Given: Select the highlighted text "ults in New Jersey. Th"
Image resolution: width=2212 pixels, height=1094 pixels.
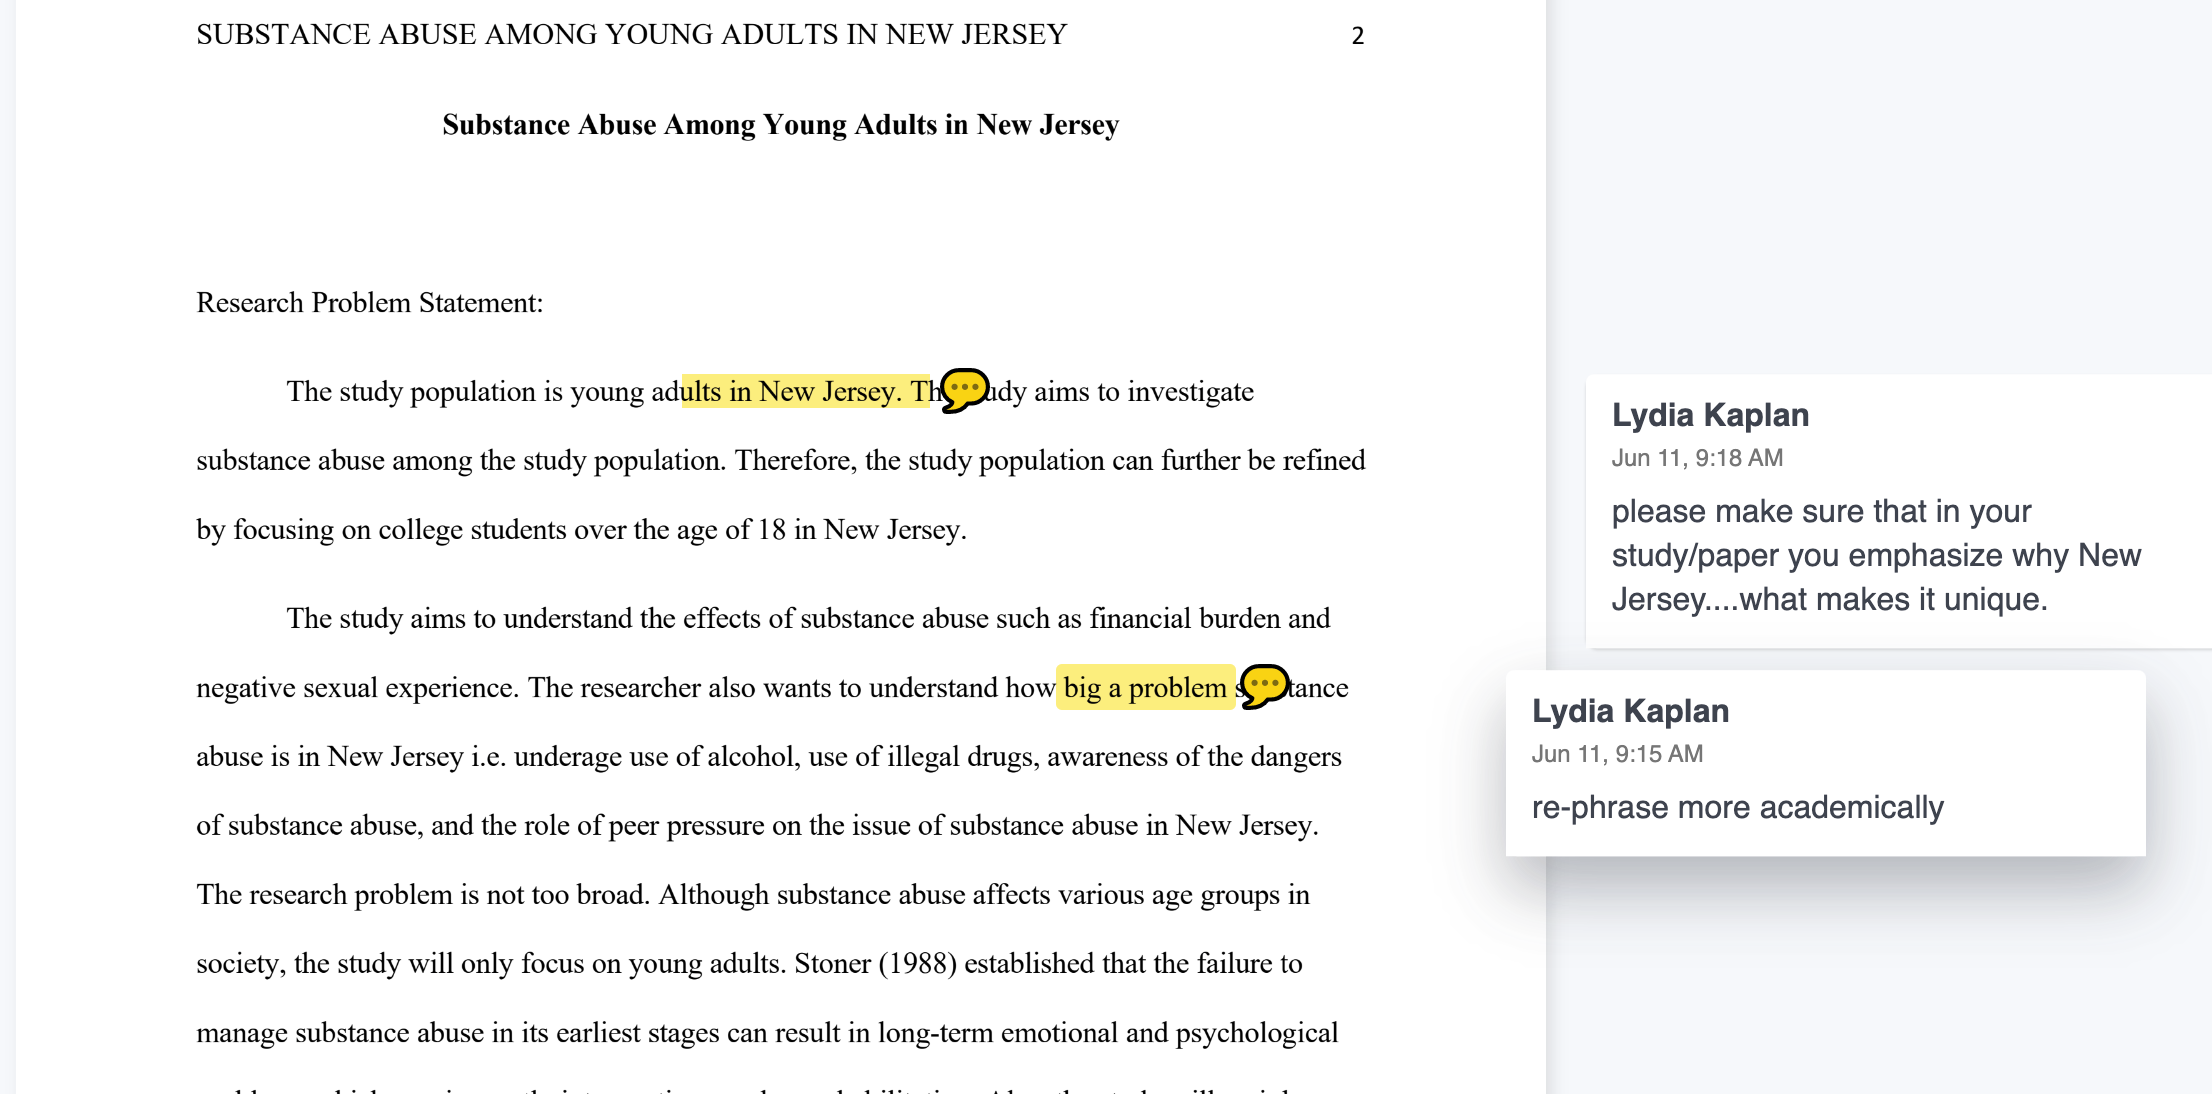Looking at the screenshot, I should coord(806,391).
